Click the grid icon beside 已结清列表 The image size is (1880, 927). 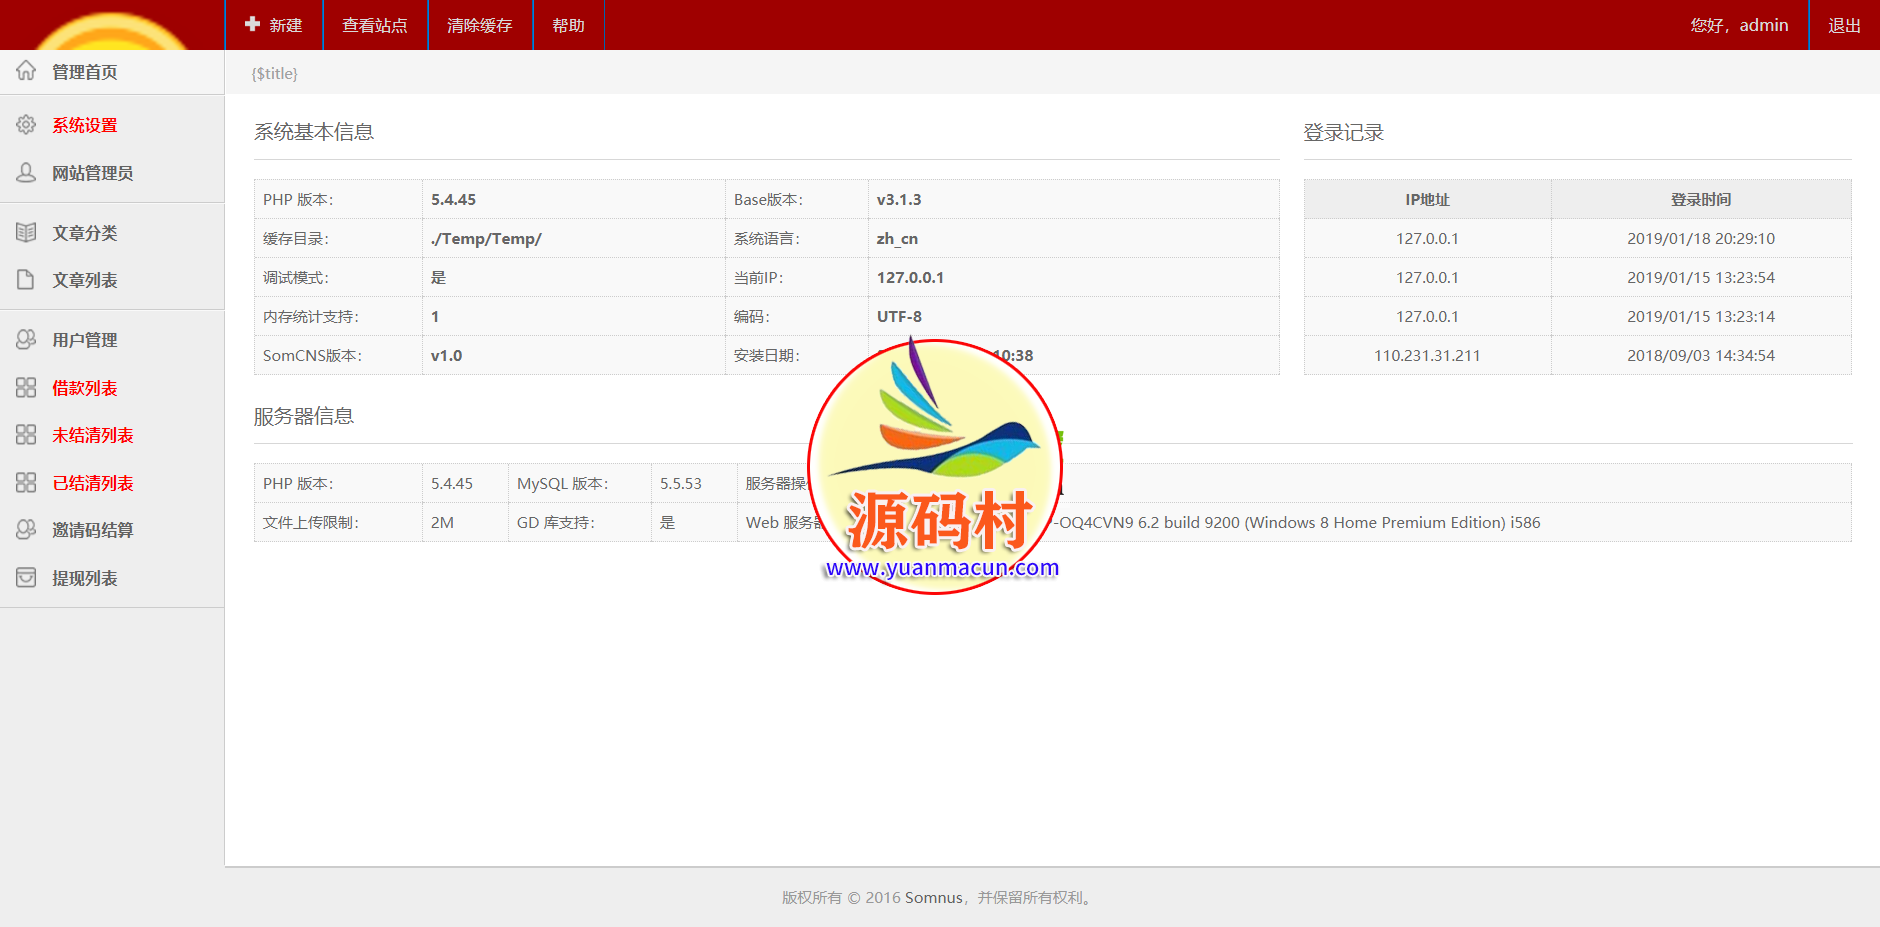26,483
